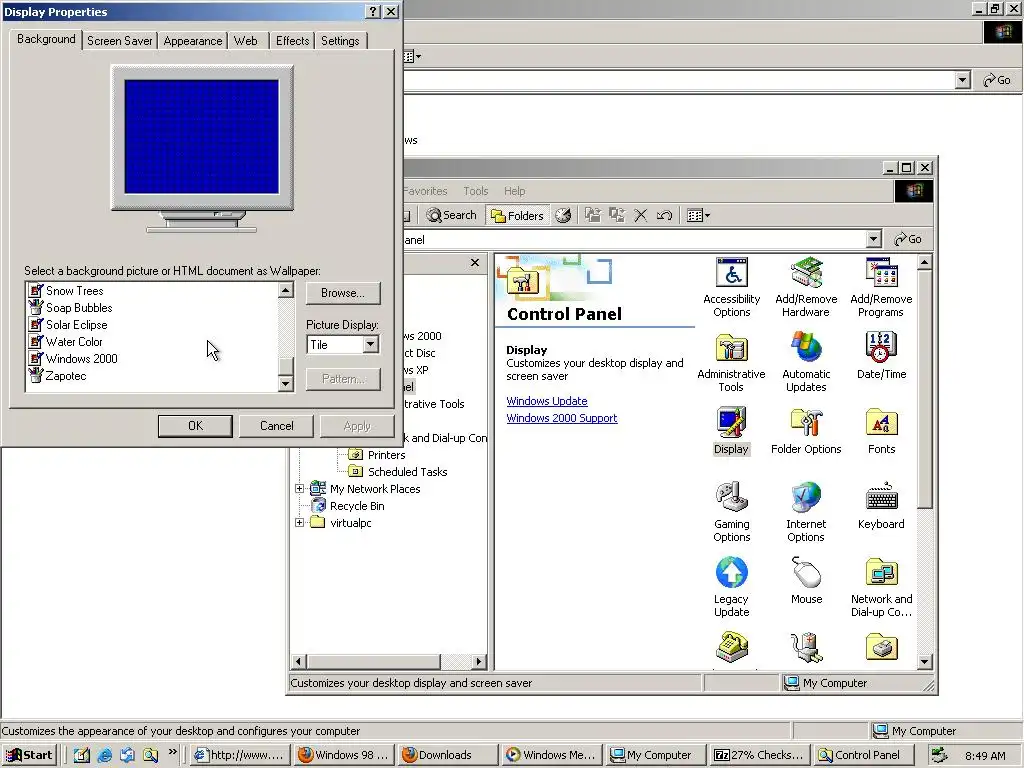
Task: Switch to the Appearance tab
Action: click(x=193, y=40)
